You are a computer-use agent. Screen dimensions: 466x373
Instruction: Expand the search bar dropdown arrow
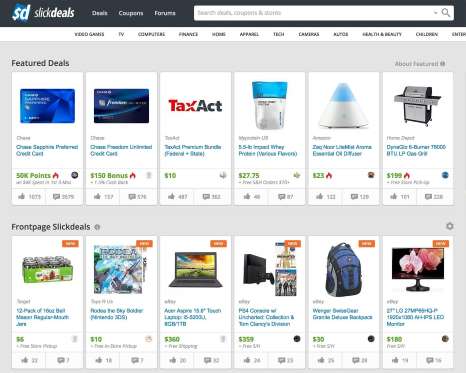click(435, 13)
